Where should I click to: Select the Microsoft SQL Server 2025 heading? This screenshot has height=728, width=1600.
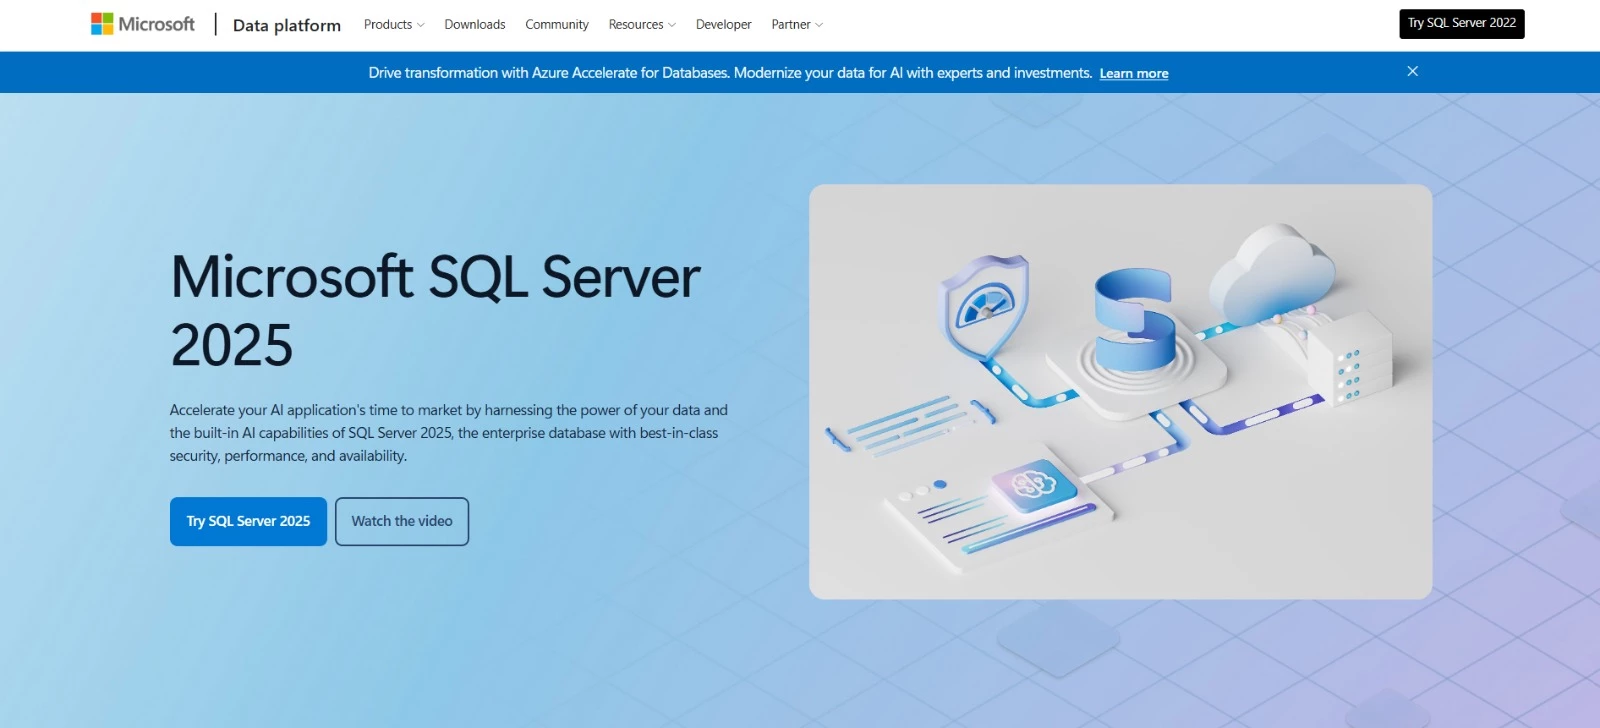click(435, 310)
